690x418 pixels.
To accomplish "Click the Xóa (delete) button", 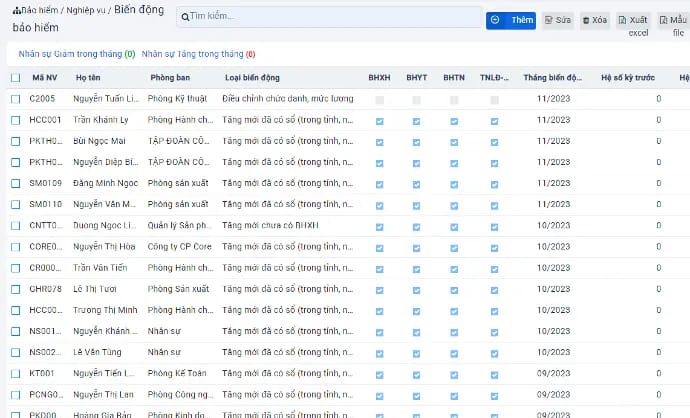I will 595,20.
